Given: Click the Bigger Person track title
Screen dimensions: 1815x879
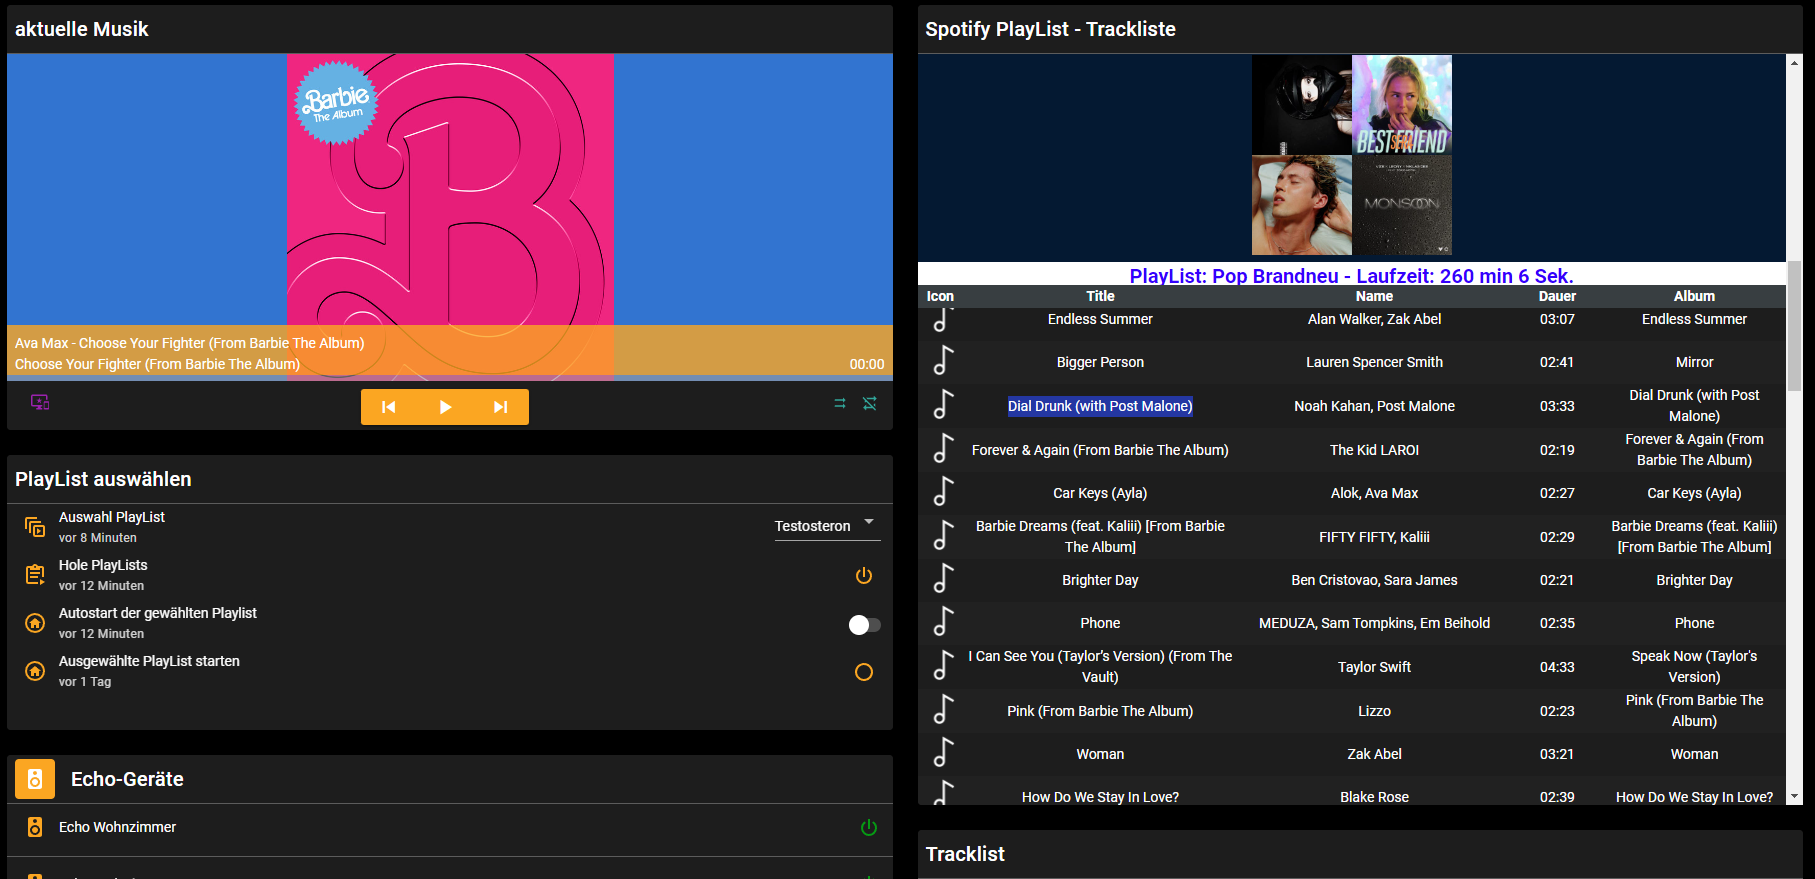Looking at the screenshot, I should [x=1100, y=362].
